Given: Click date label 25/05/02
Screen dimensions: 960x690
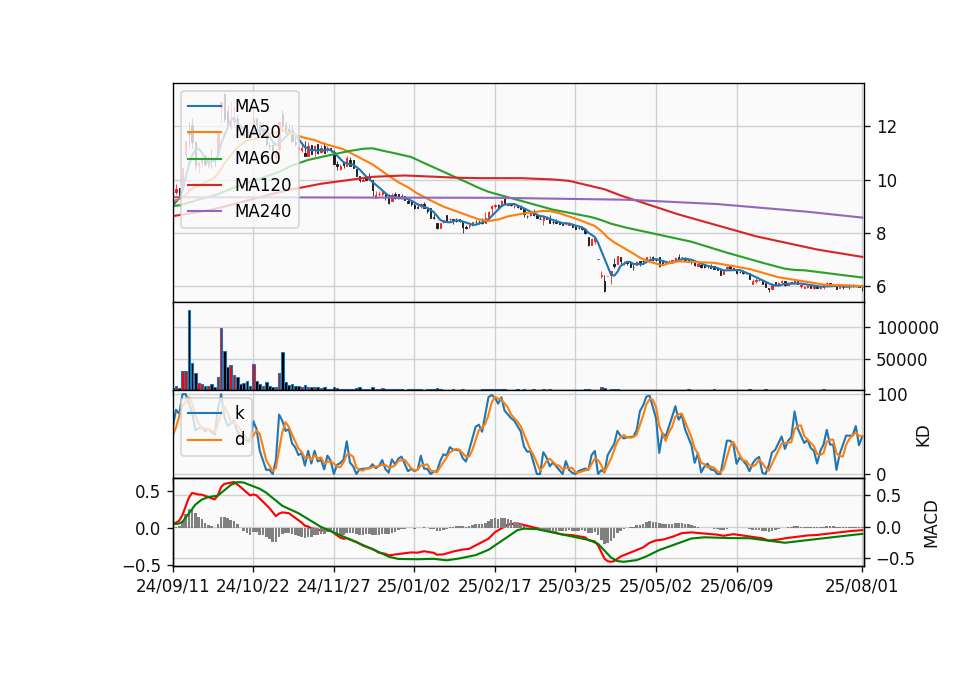Looking at the screenshot, I should [656, 586].
